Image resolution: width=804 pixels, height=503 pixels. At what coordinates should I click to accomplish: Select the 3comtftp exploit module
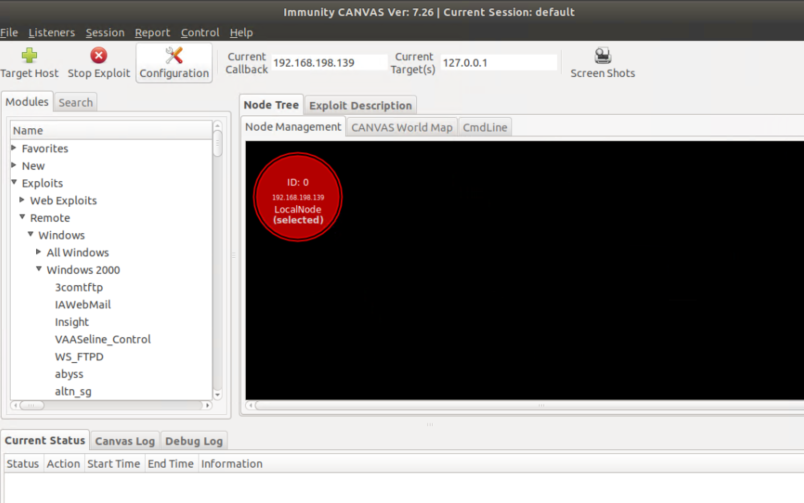(79, 287)
